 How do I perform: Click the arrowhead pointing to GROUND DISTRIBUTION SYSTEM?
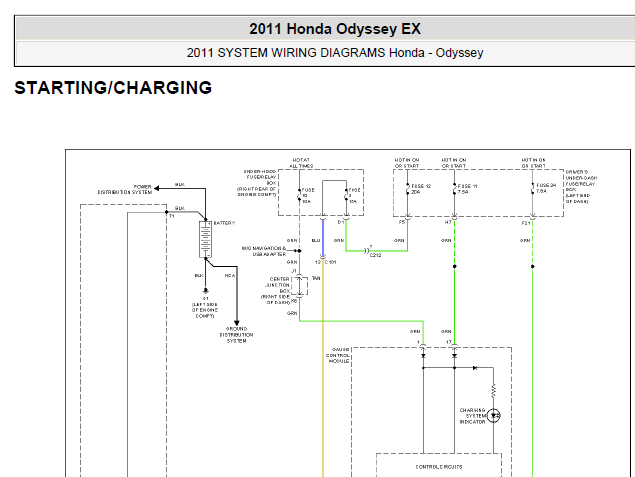tap(237, 323)
